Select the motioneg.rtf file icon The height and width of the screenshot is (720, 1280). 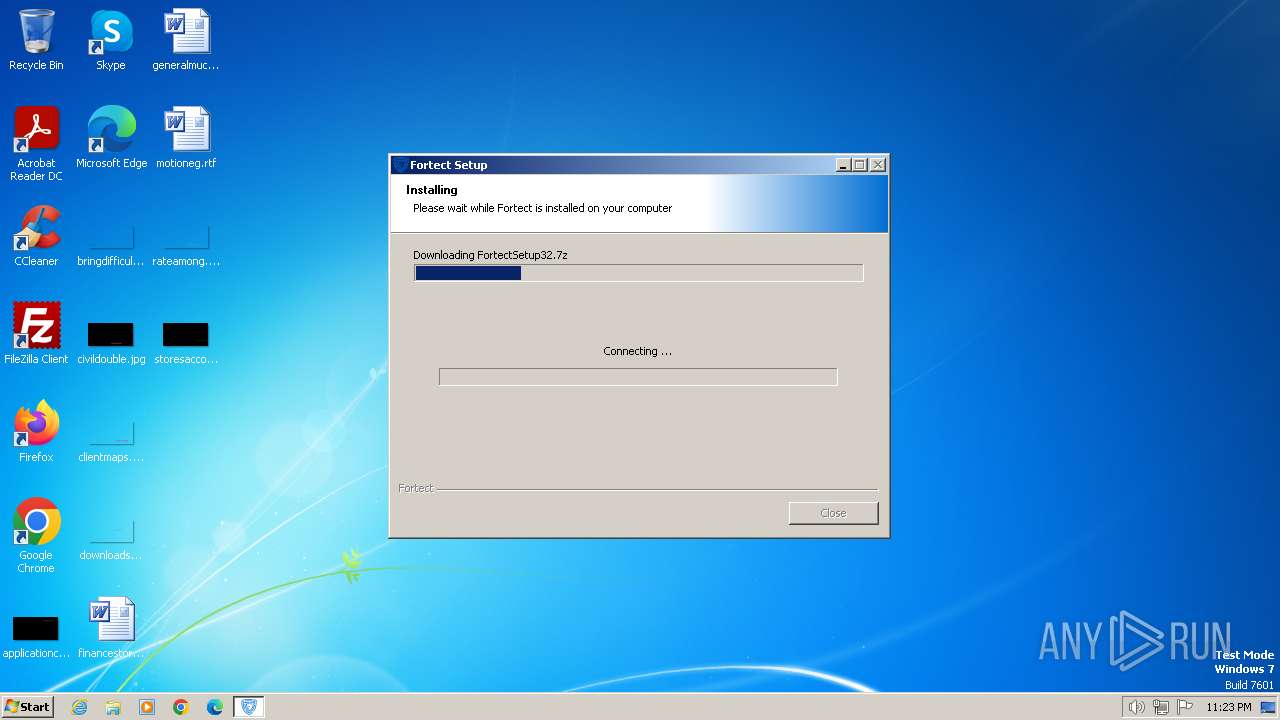point(186,138)
